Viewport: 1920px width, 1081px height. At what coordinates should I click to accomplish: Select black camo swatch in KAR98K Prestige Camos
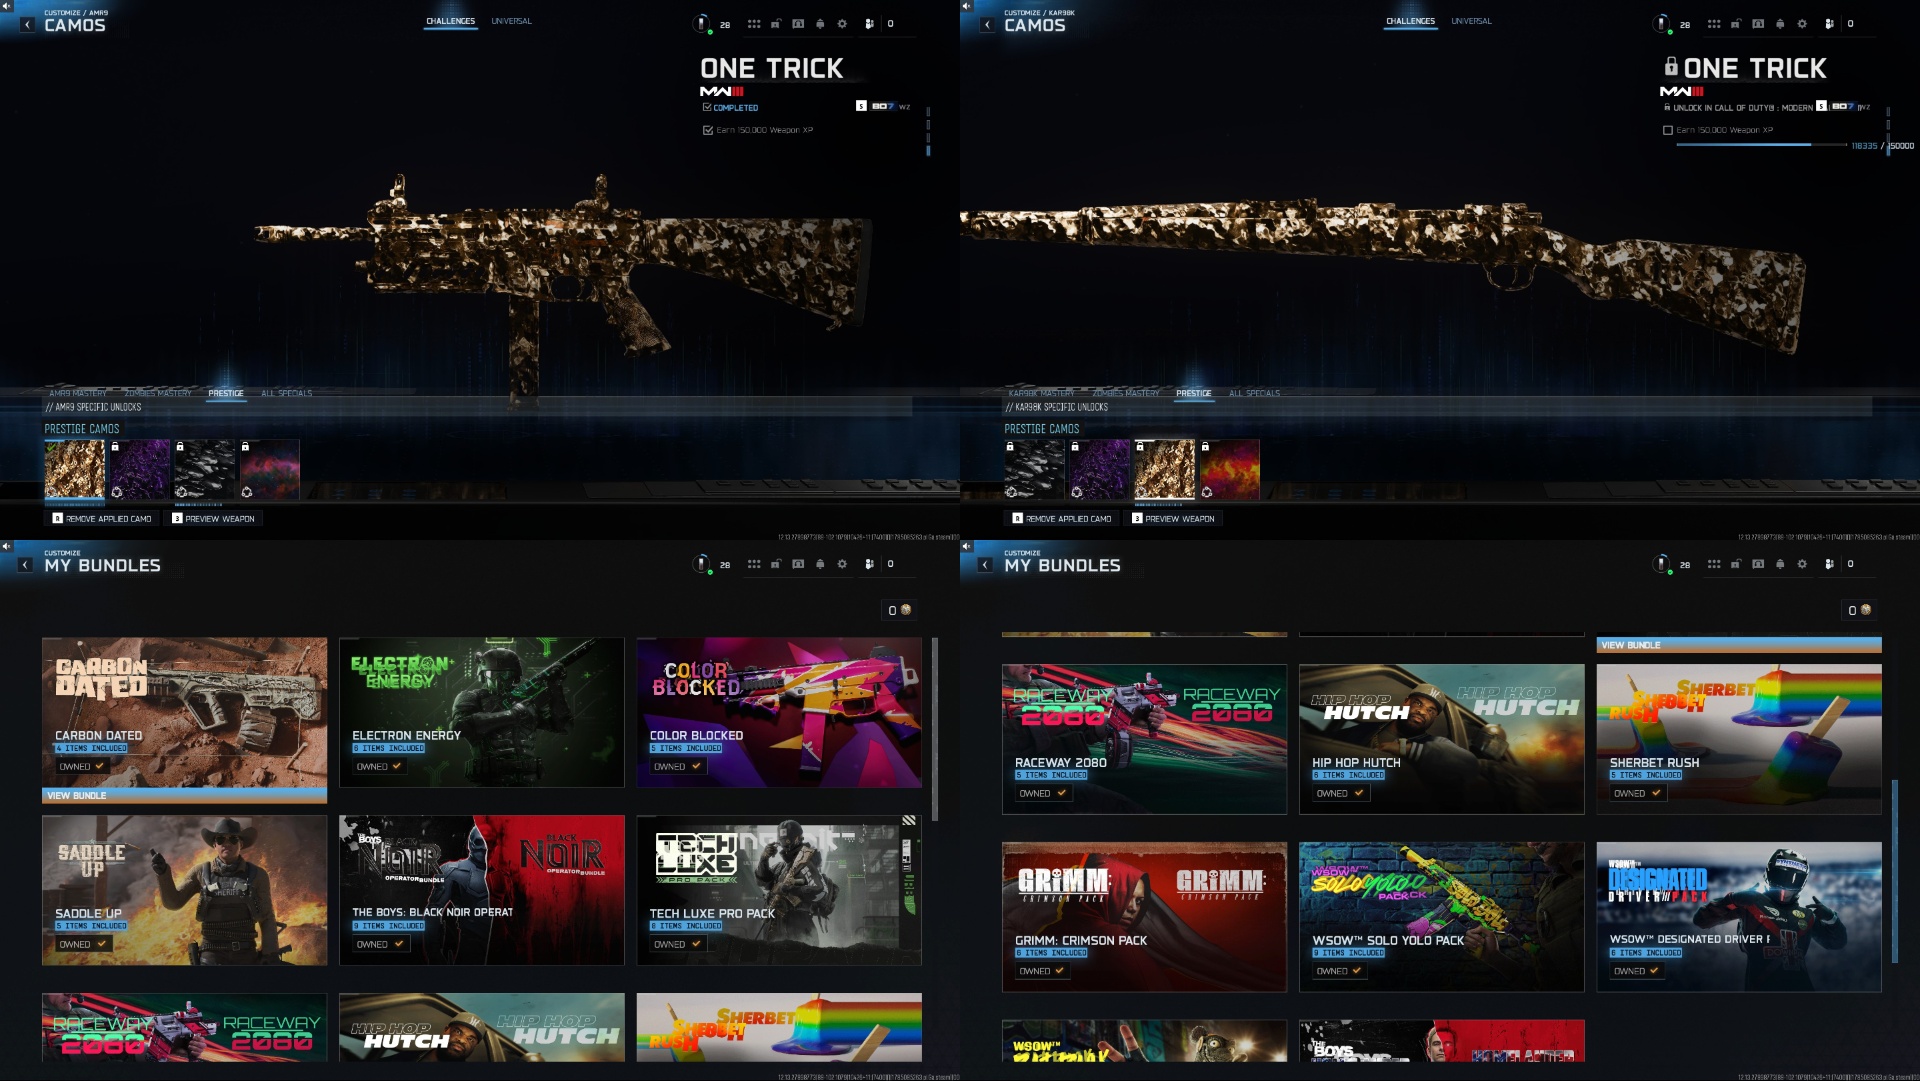[x=1034, y=469]
